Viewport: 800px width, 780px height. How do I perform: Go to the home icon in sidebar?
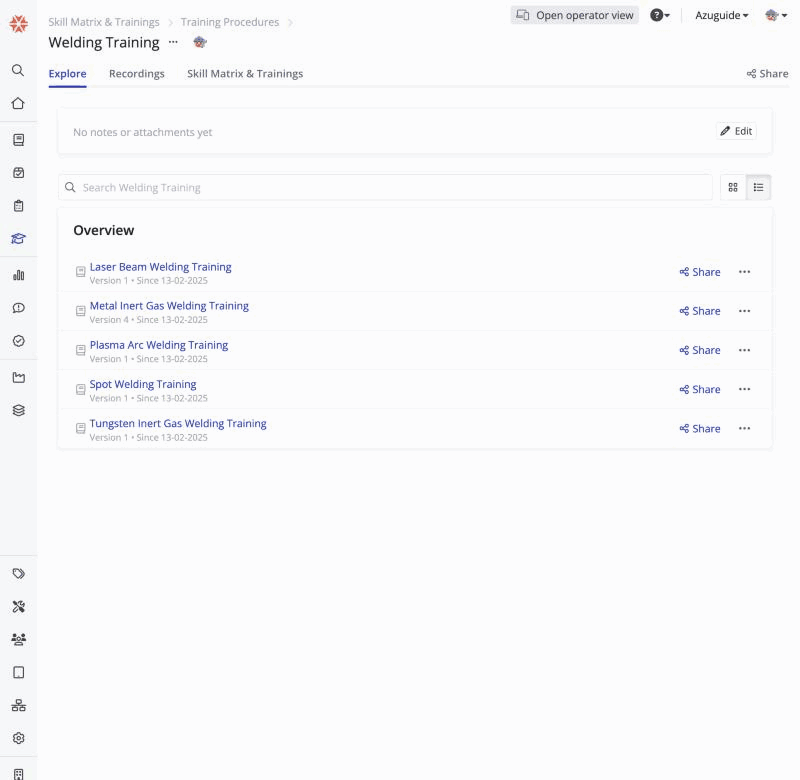click(18, 103)
